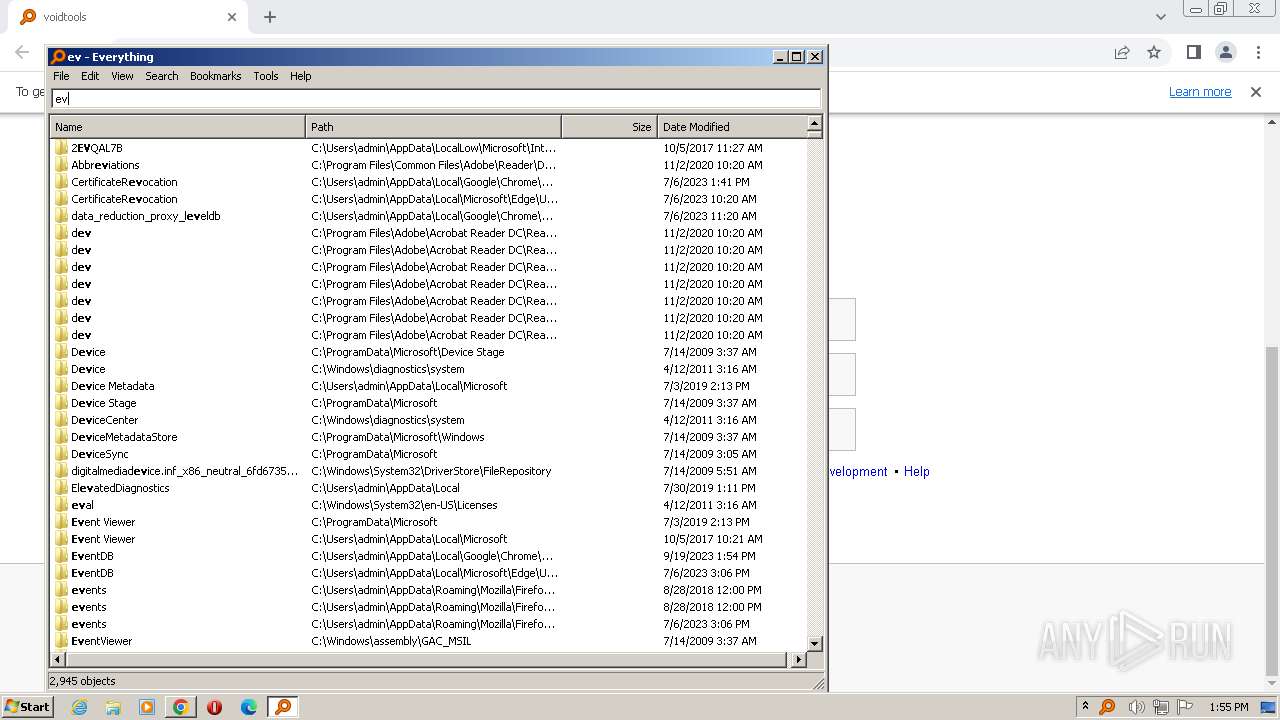Select the Abbreviations folder icon
This screenshot has width=1280, height=720.
[x=61, y=165]
